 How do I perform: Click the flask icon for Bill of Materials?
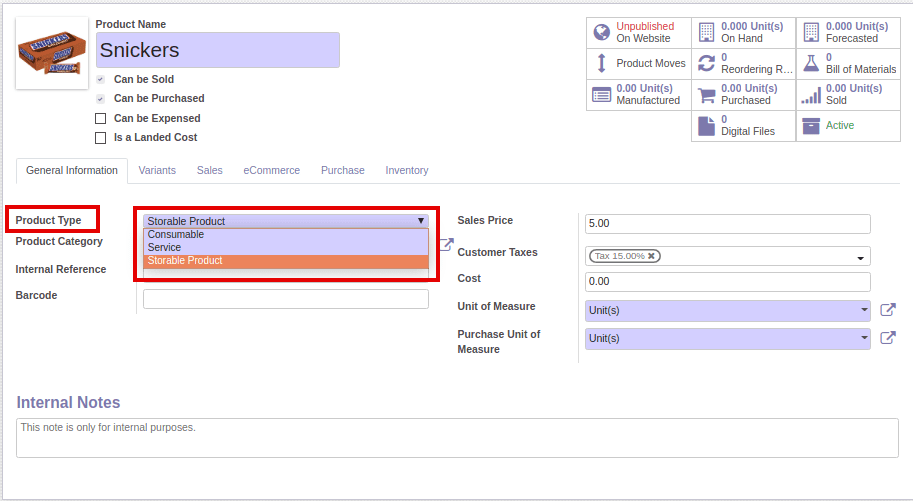pyautogui.click(x=811, y=63)
